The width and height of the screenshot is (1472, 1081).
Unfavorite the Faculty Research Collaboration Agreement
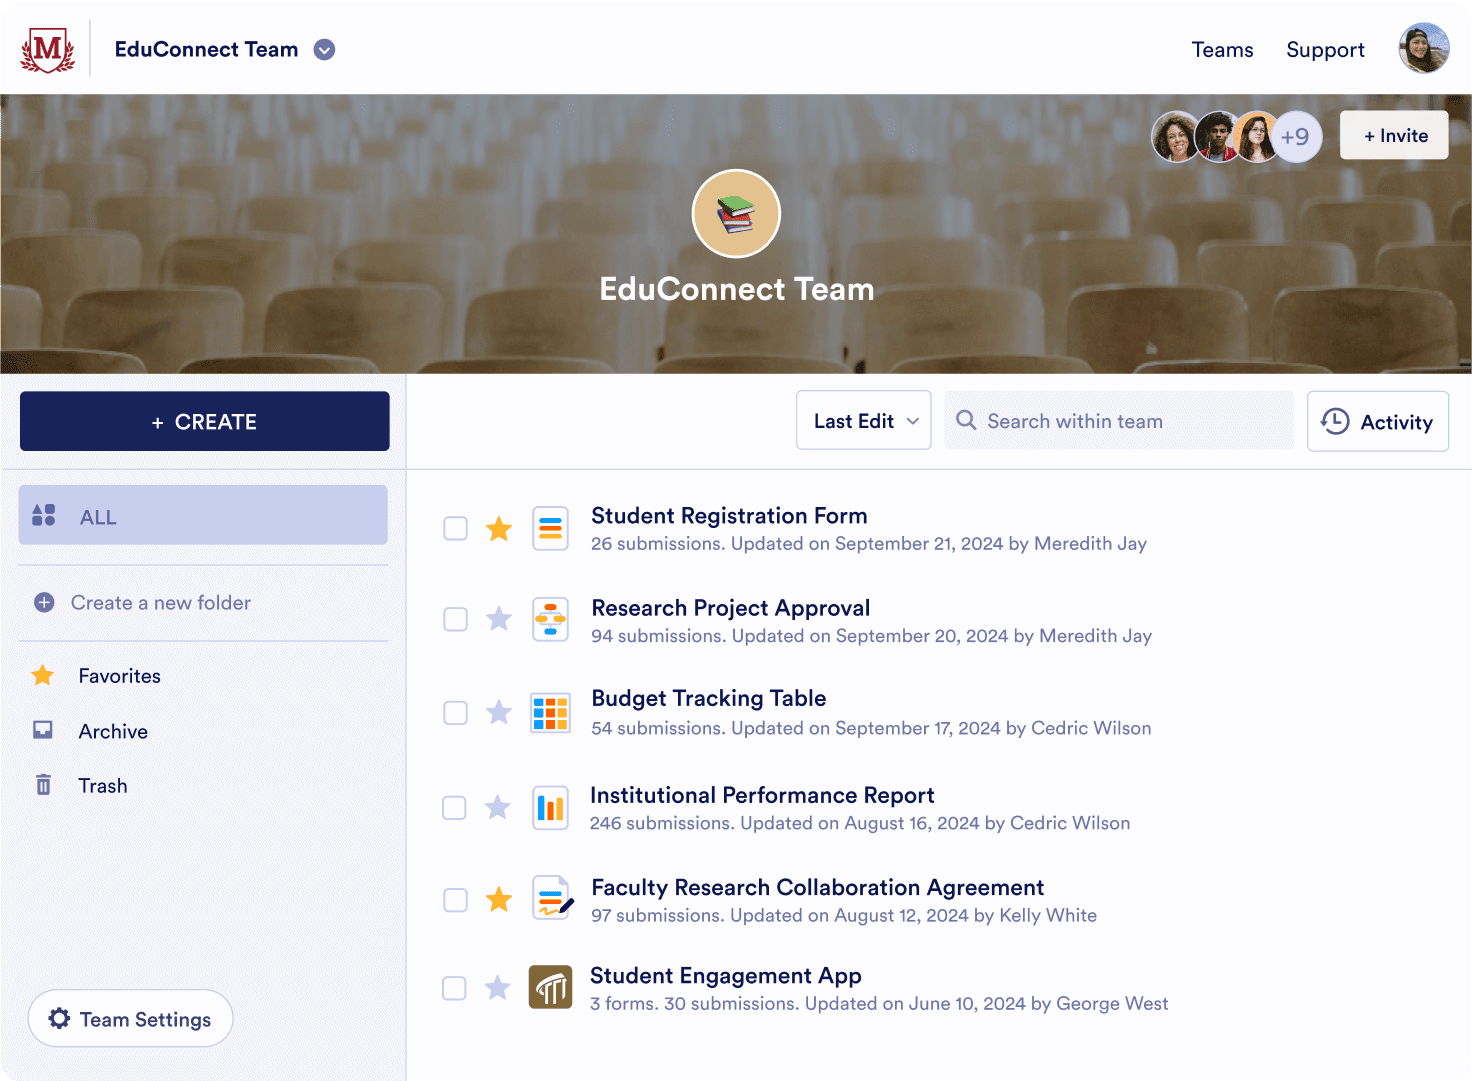point(498,898)
